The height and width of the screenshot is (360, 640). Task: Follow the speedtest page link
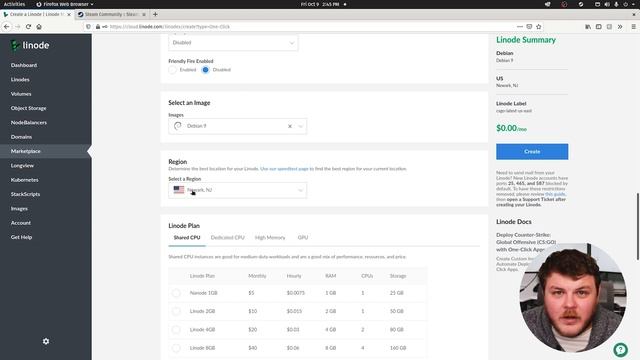(284, 169)
